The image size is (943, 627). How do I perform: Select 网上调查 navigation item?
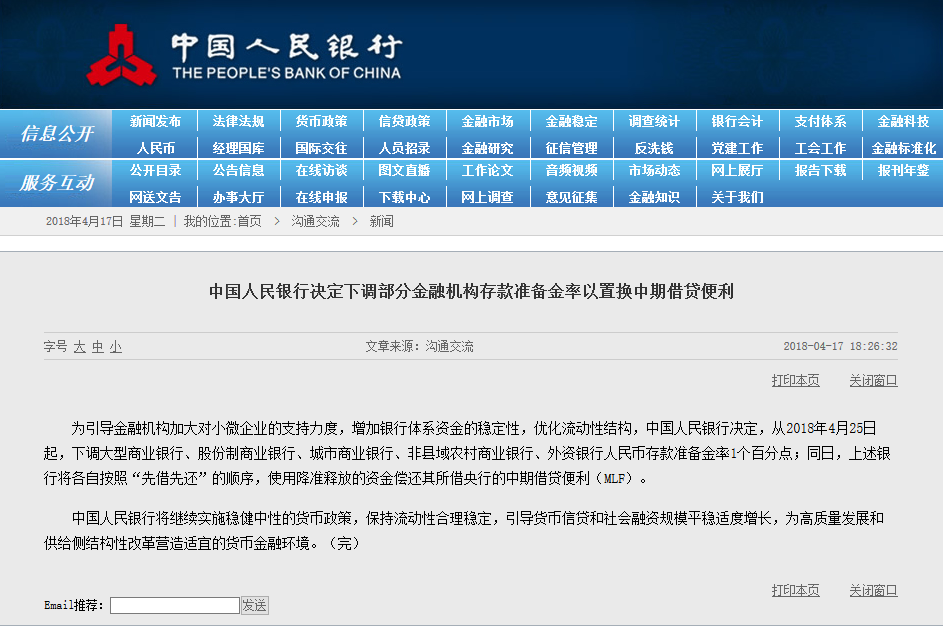tap(487, 197)
